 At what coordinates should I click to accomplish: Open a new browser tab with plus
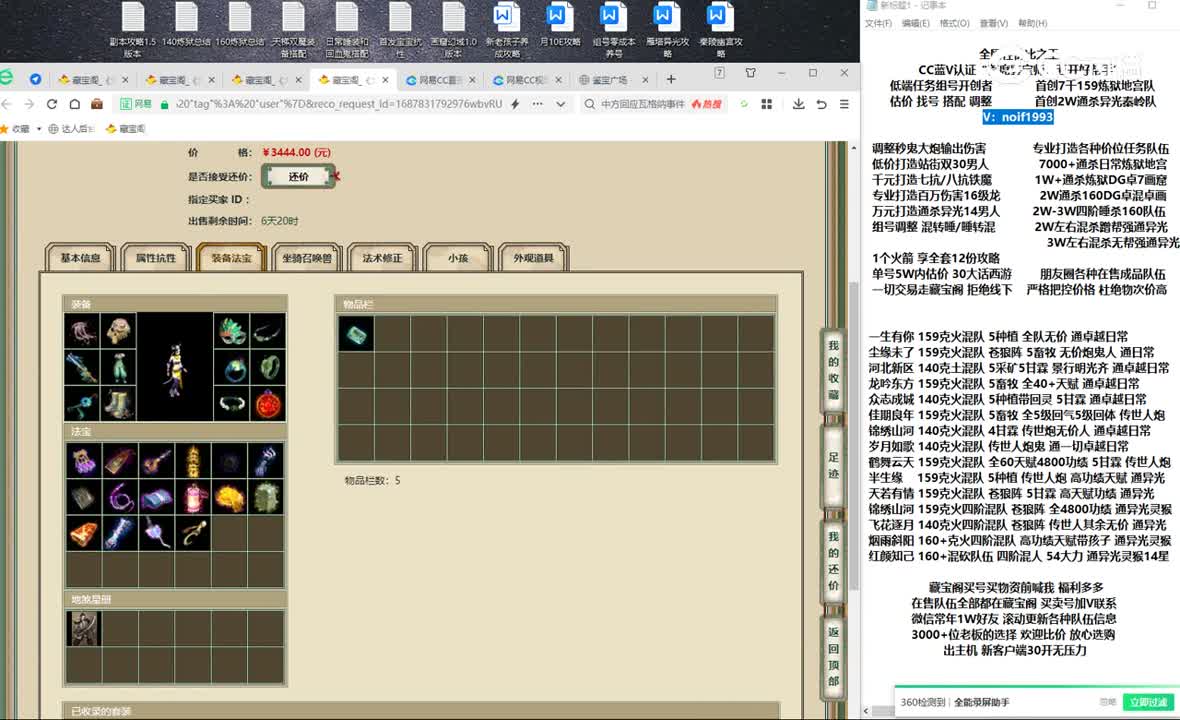pyautogui.click(x=671, y=79)
